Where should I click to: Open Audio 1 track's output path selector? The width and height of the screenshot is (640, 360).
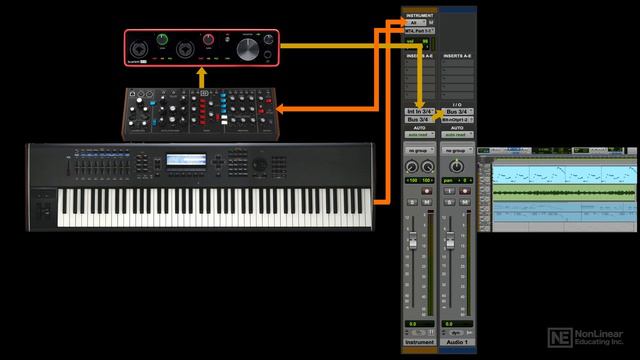point(458,120)
